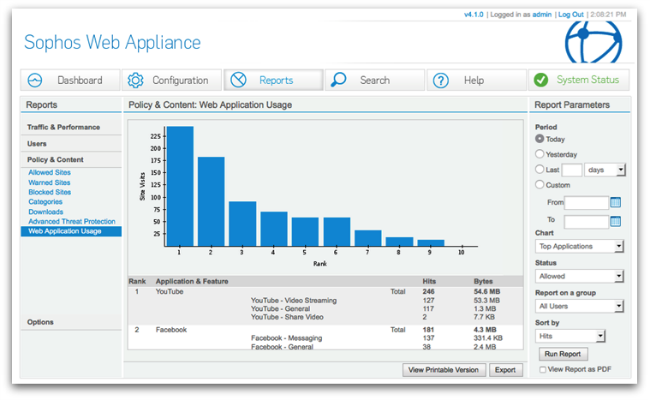Click the Log Out link
The height and width of the screenshot is (400, 650).
(x=571, y=15)
